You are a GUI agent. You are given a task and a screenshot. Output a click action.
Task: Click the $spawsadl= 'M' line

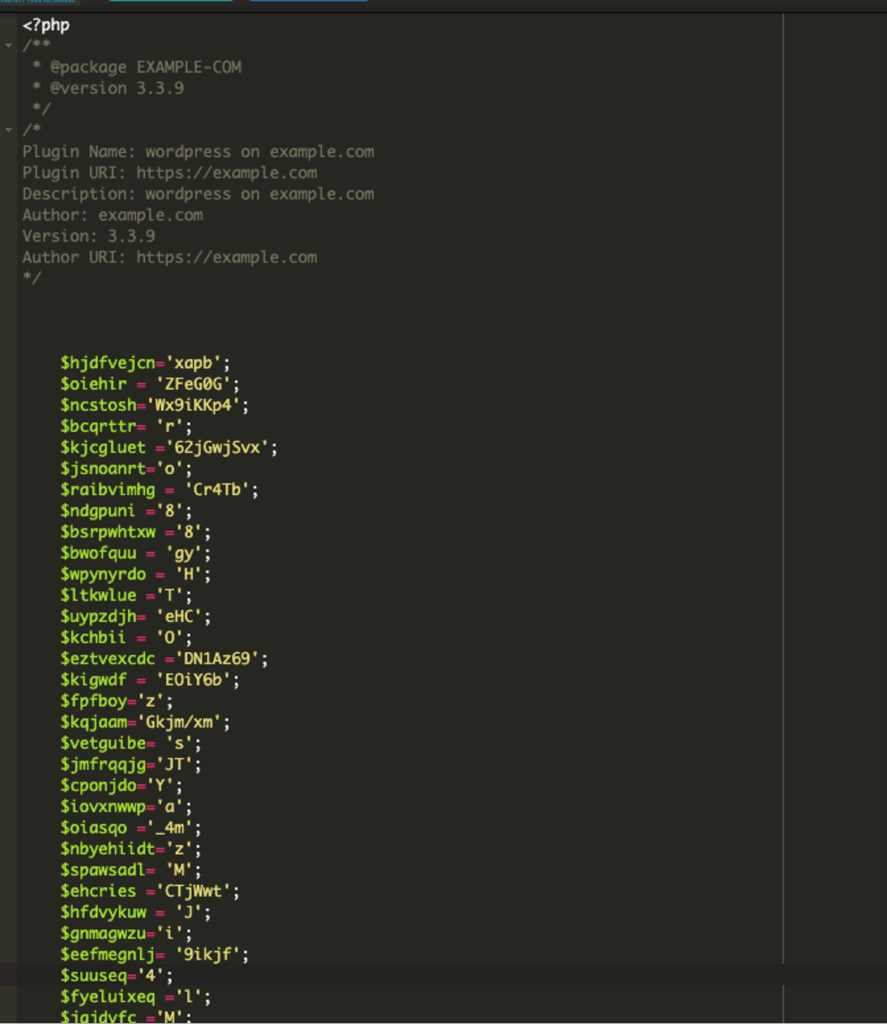tap(131, 870)
